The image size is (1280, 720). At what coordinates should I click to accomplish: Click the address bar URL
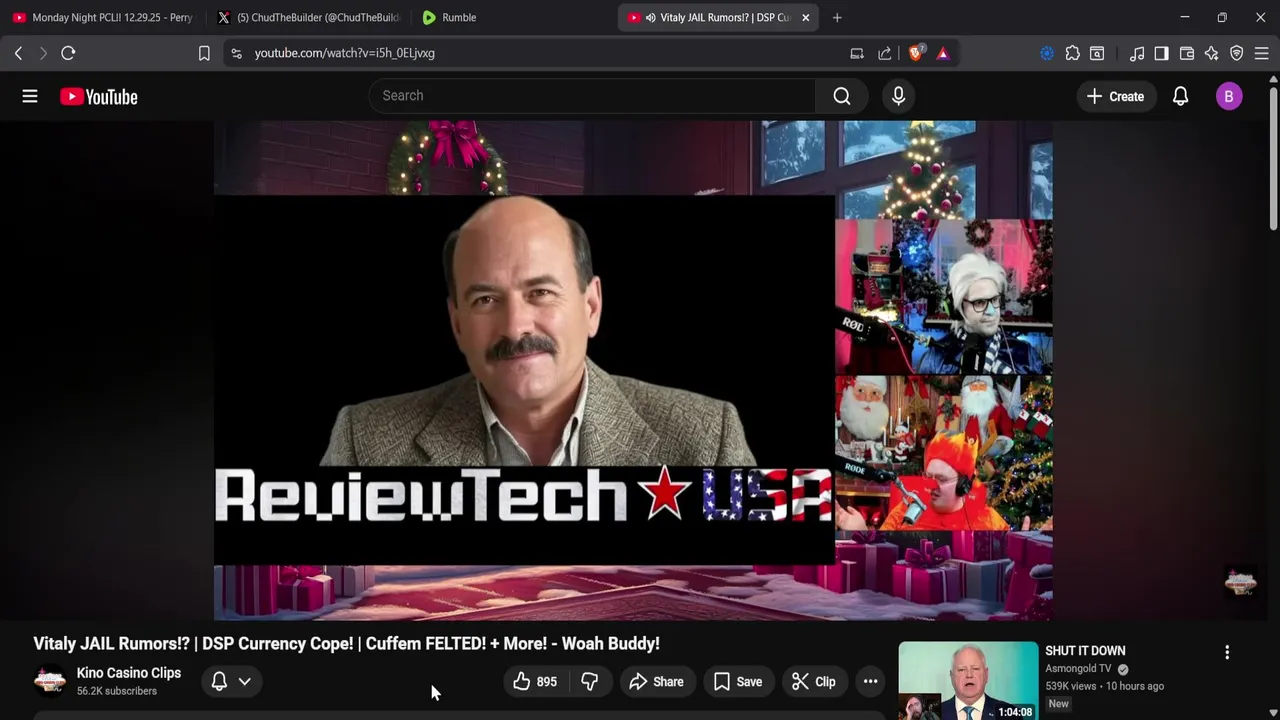pos(344,53)
